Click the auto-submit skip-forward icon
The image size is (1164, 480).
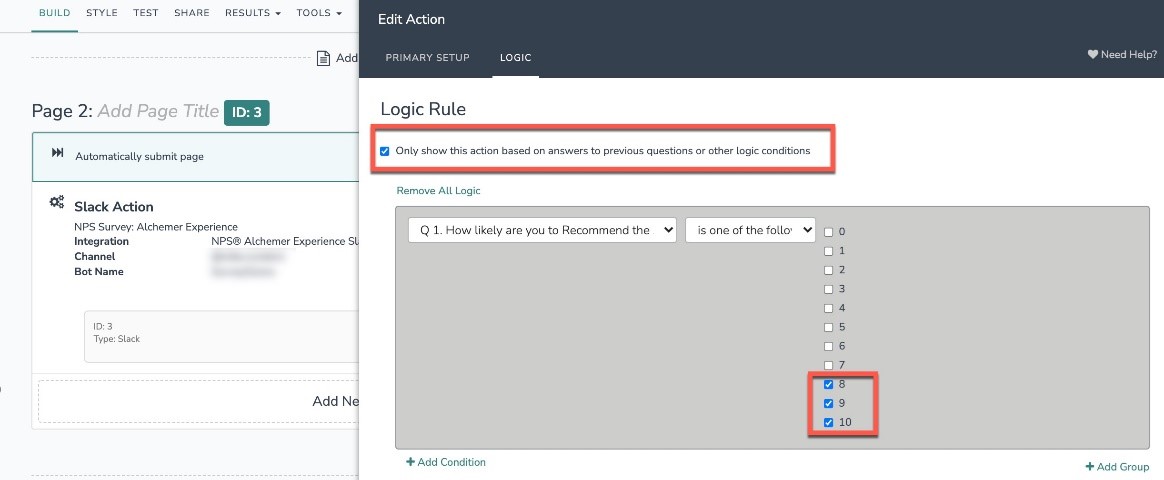(57, 154)
